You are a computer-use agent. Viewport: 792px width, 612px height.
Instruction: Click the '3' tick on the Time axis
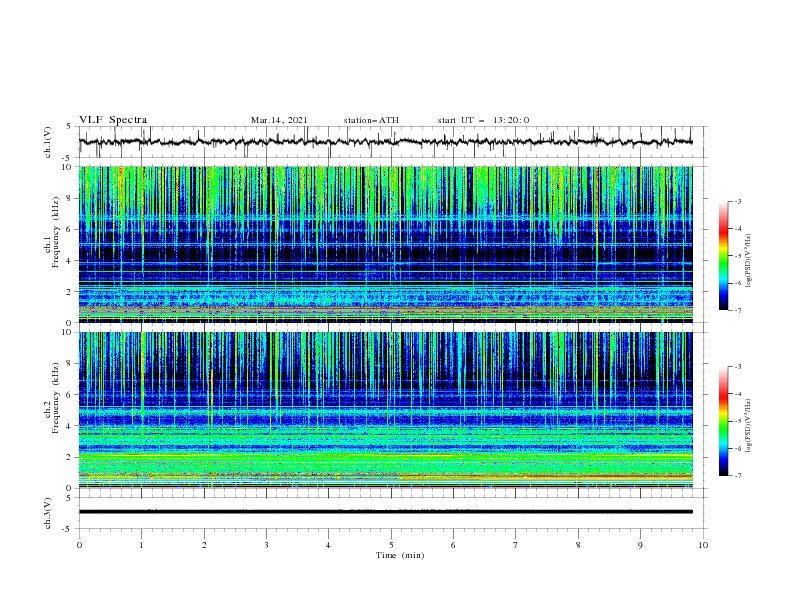pyautogui.click(x=266, y=545)
